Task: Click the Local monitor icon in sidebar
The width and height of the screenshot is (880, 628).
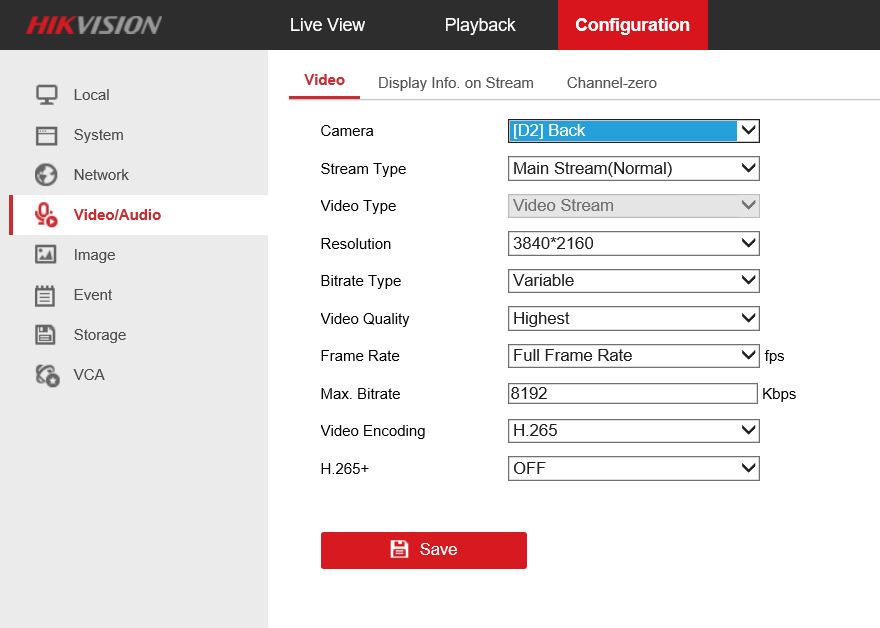Action: pos(46,95)
